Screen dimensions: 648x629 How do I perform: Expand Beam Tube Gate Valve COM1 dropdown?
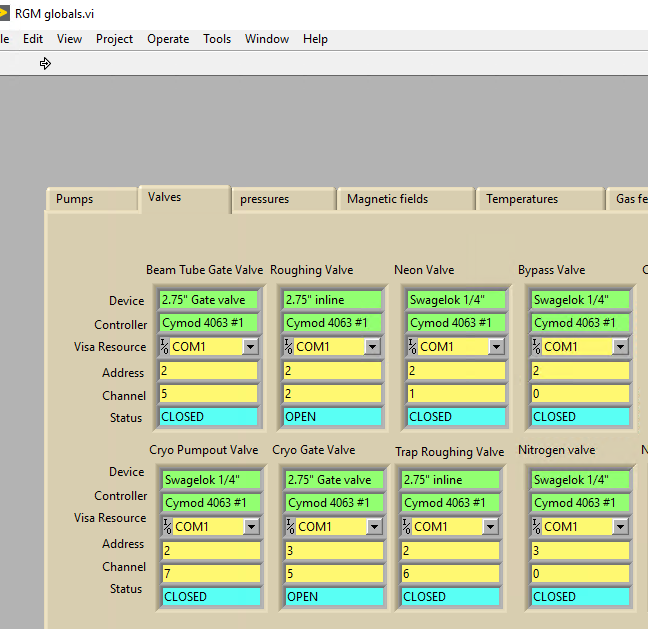[250, 347]
